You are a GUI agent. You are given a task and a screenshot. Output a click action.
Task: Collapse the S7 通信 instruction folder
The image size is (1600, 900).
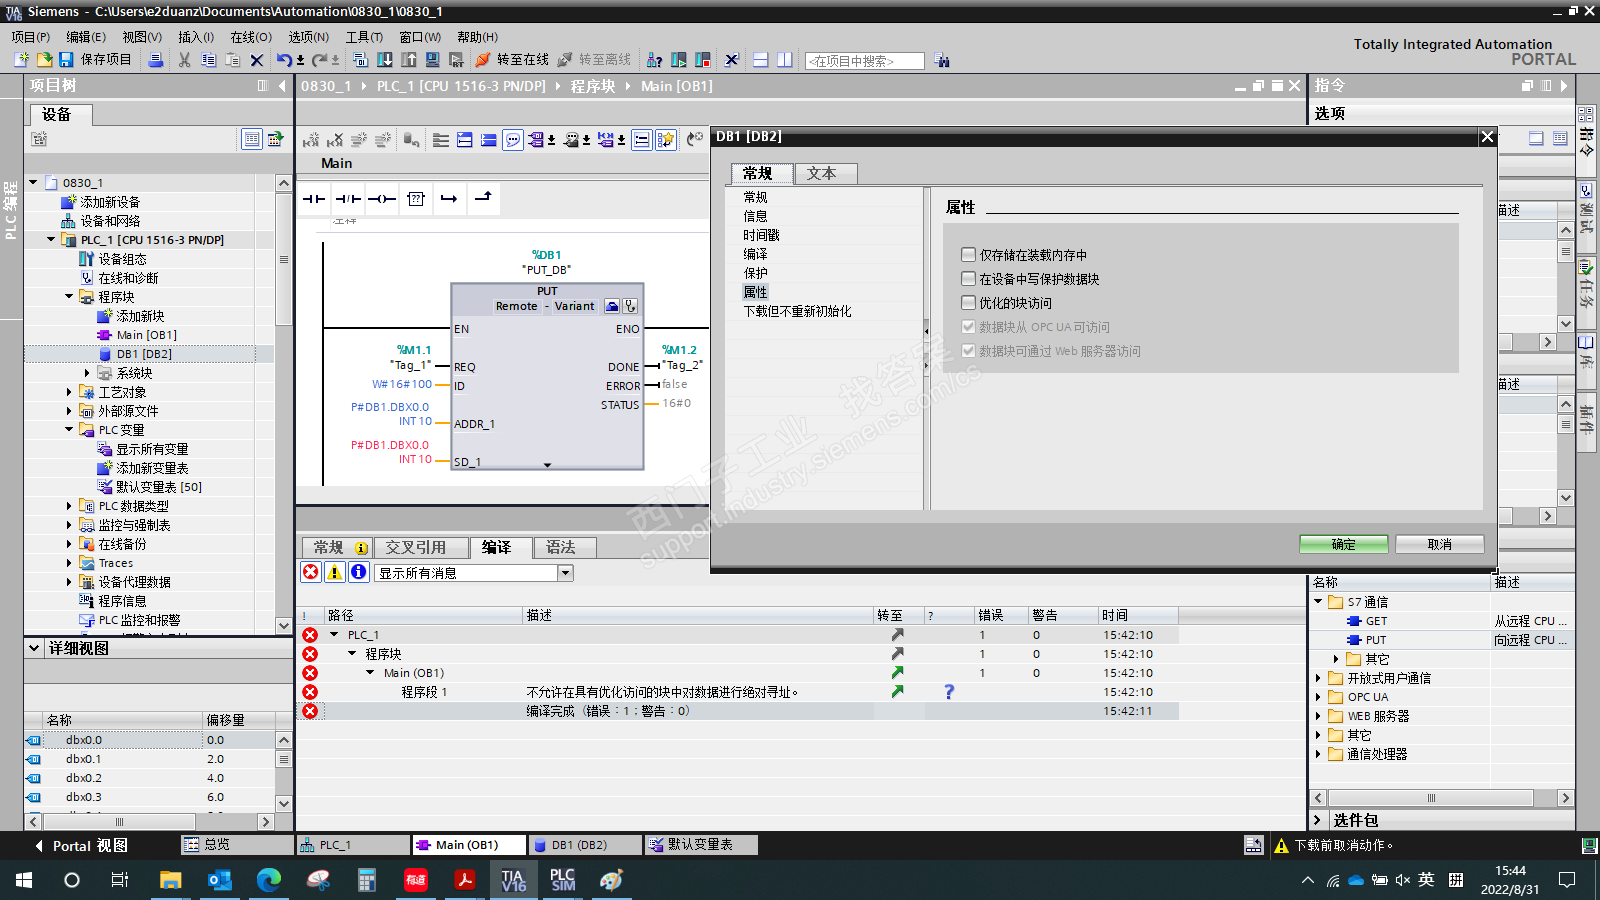1318,602
